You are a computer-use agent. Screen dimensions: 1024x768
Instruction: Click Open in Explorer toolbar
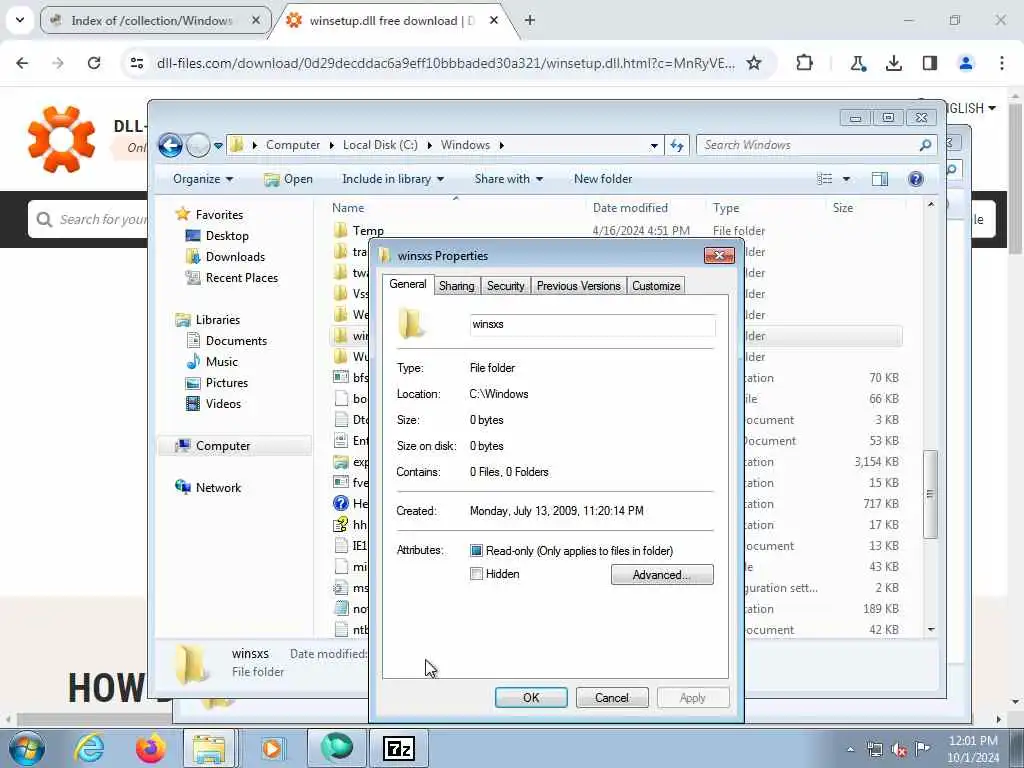pos(289,179)
